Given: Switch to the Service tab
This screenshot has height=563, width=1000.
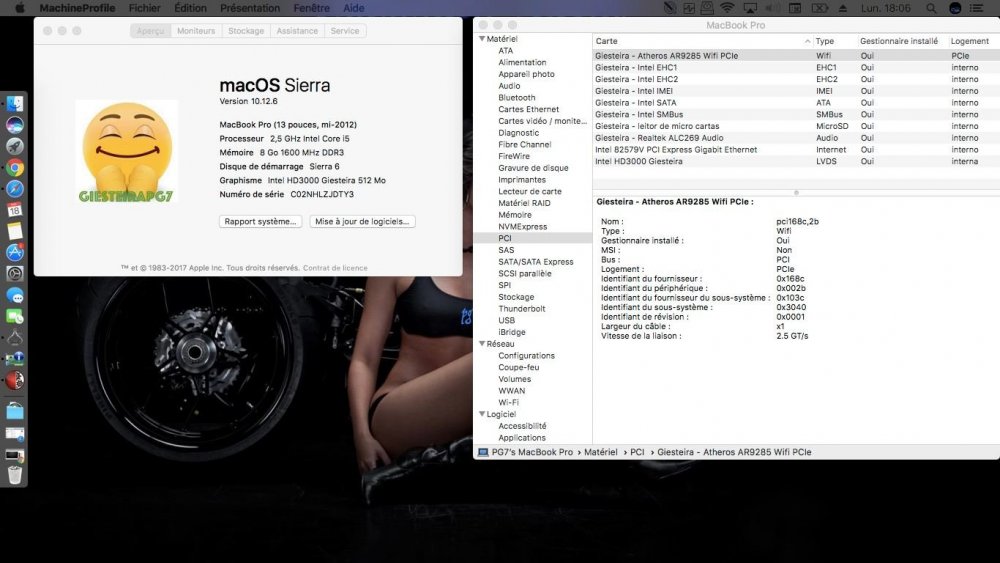Looking at the screenshot, I should tap(345, 31).
